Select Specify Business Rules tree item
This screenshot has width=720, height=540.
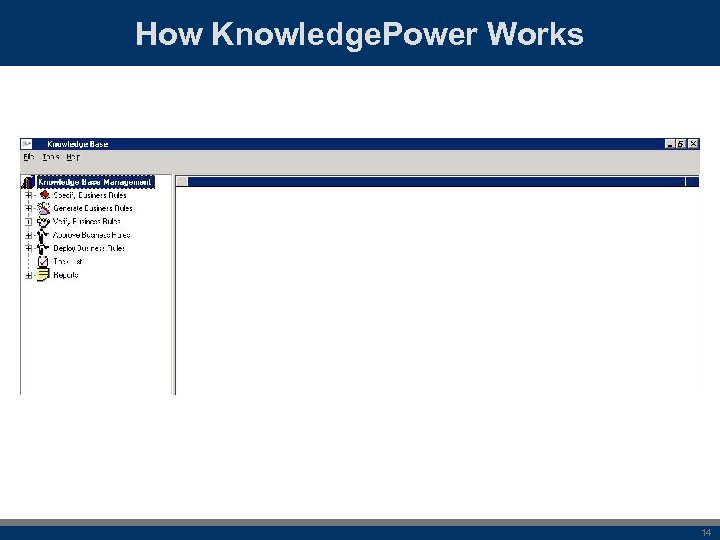[x=90, y=195]
